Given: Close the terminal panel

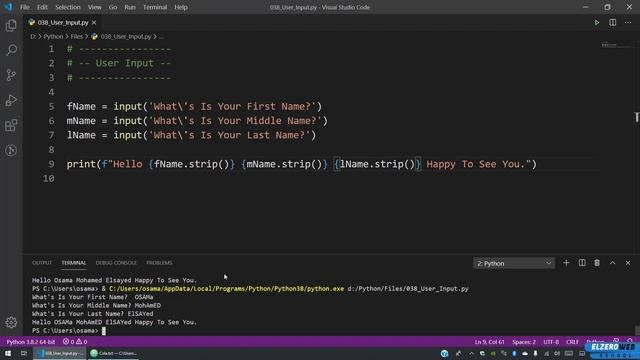Looking at the screenshot, I should click(x=628, y=263).
